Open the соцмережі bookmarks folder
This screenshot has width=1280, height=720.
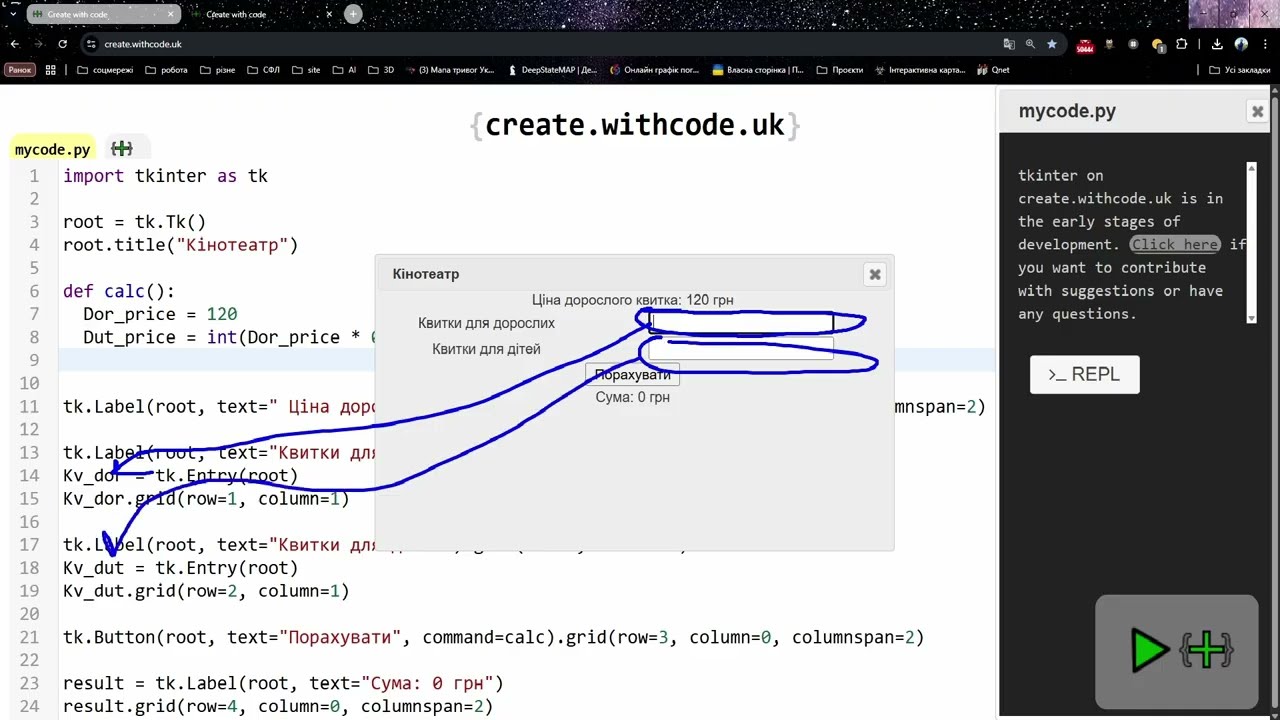pos(105,70)
